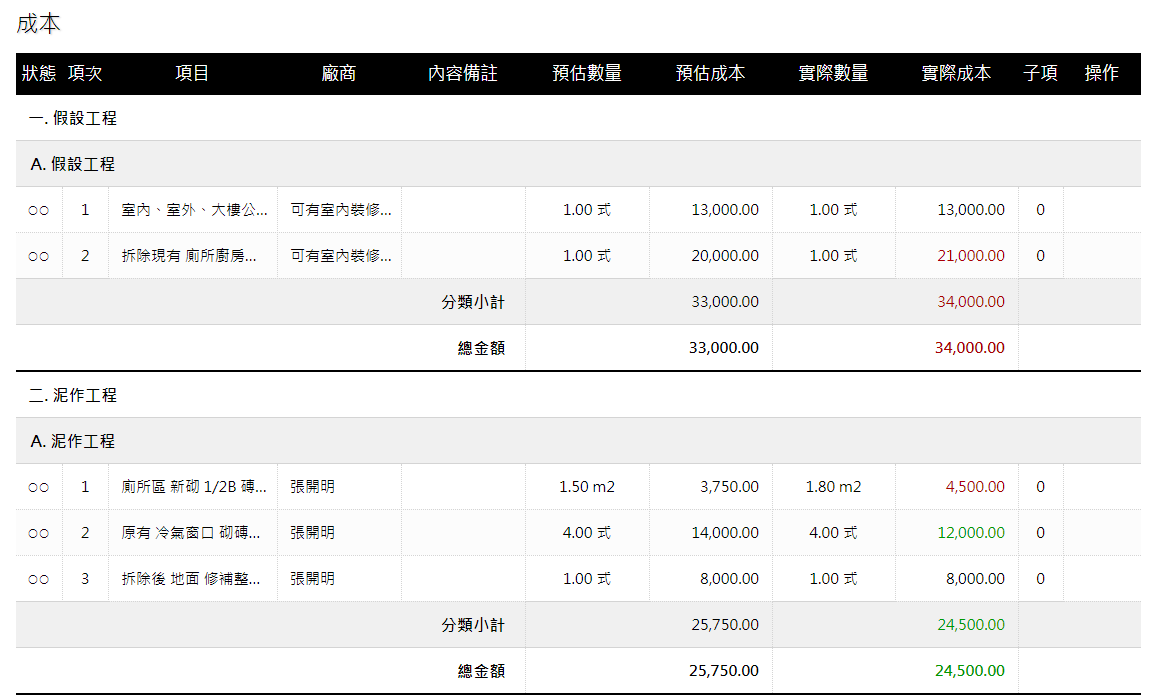Open item 室內、室外、大樓公...
Image resolution: width=1160 pixels, height=700 pixels.
[194, 210]
